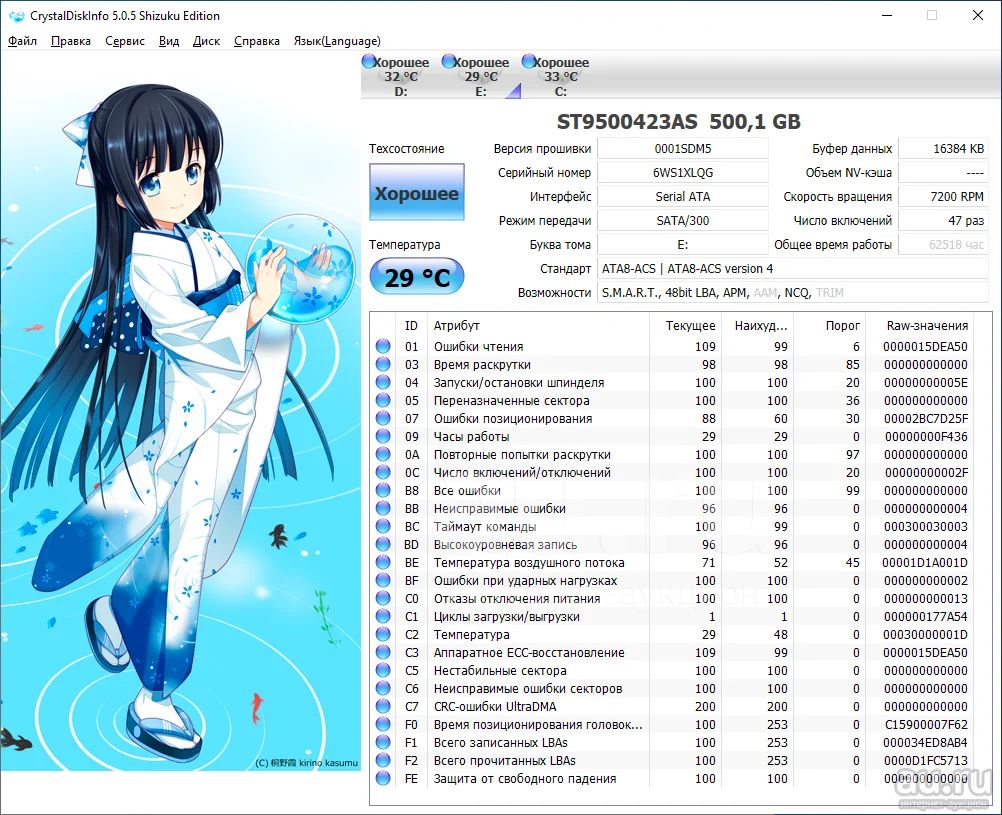This screenshot has height=815, width=1002.
Task: Select drive D: status orb in disk bar
Action: coord(369,62)
